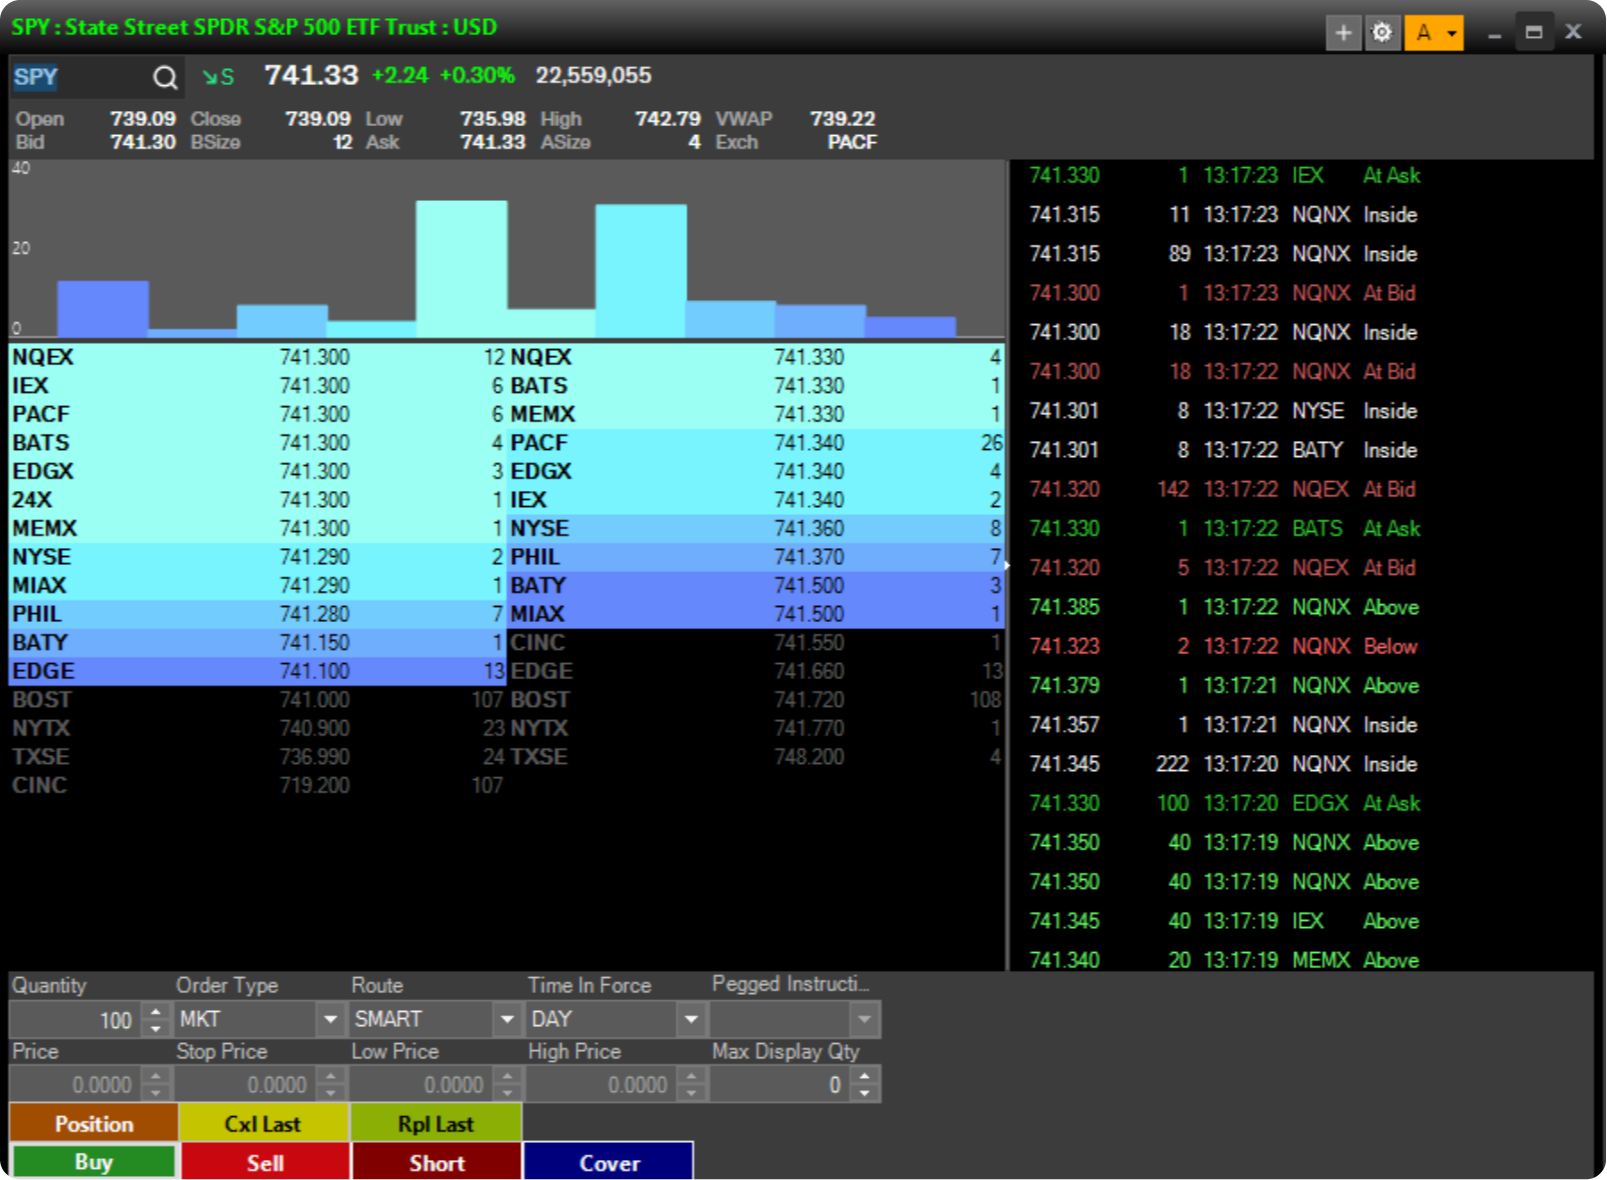Click the Quantity stepper arrows
1607x1180 pixels.
155,1020
